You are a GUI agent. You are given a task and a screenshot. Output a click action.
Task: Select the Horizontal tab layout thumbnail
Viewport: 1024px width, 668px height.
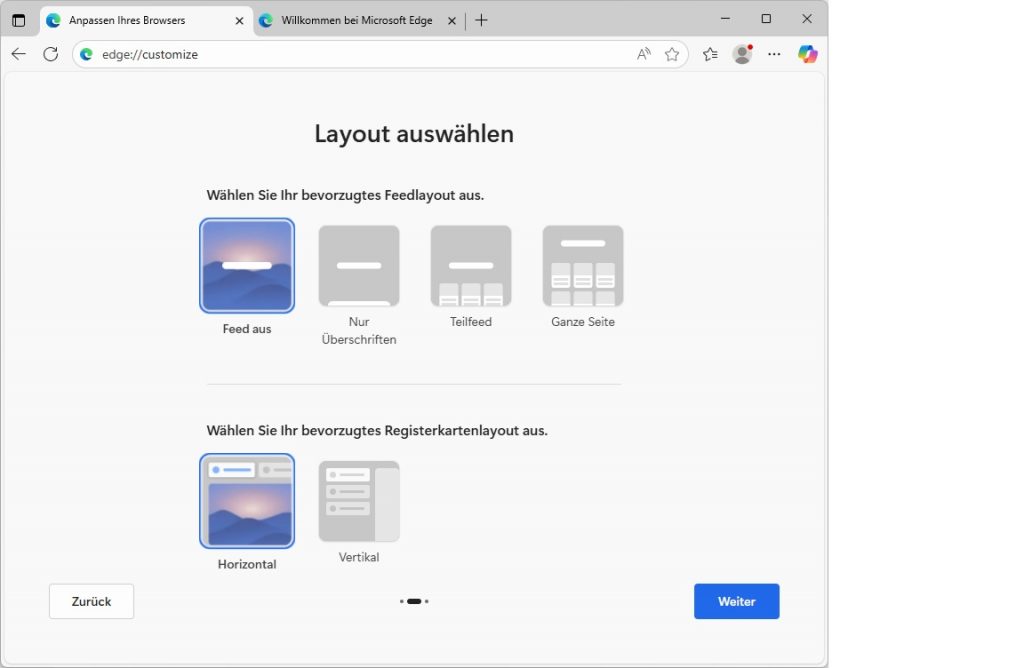pos(247,501)
